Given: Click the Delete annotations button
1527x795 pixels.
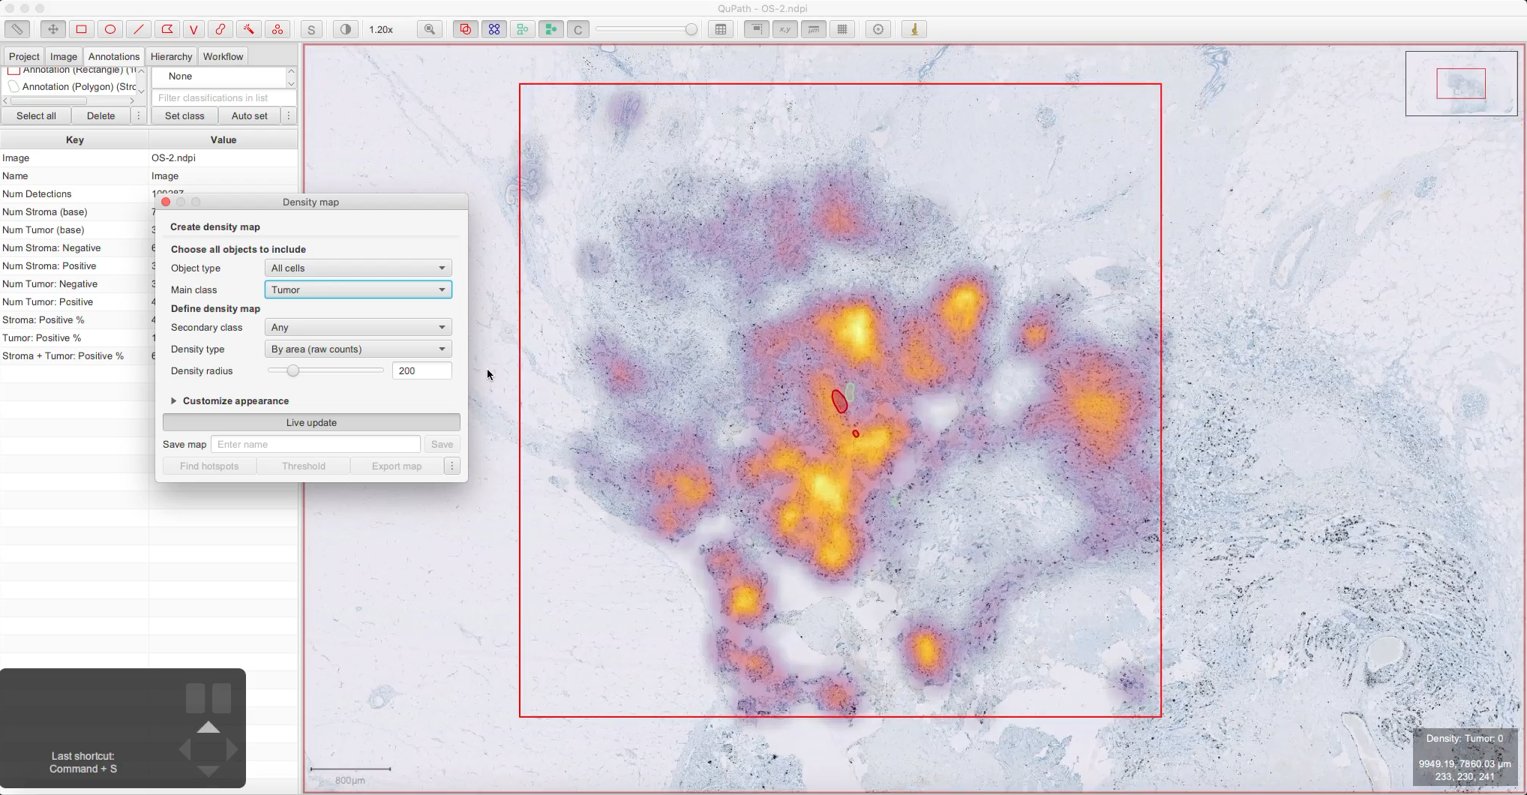Looking at the screenshot, I should point(101,116).
